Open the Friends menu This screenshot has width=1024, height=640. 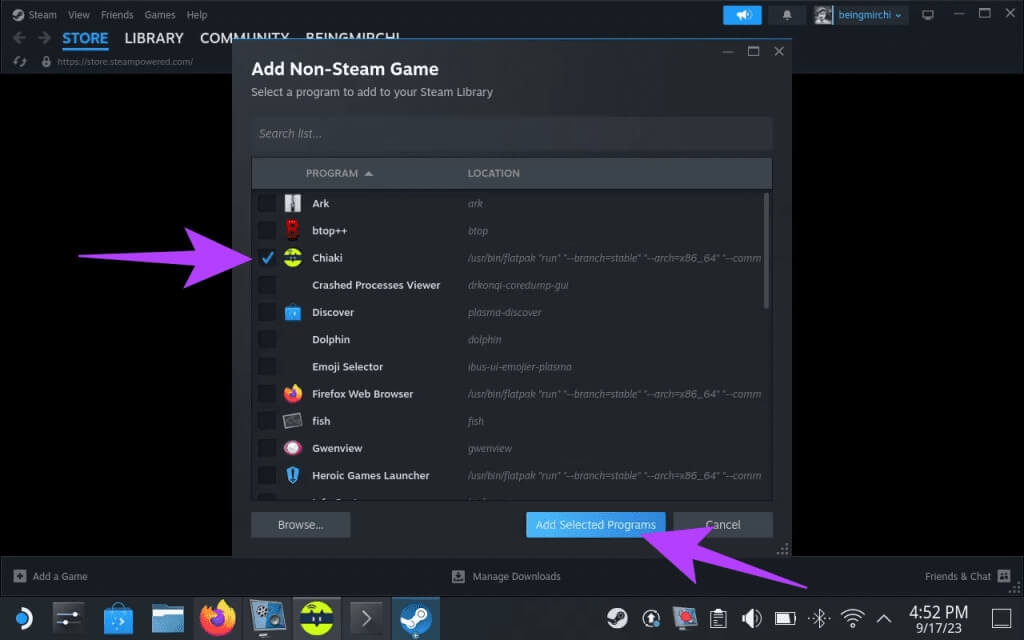pyautogui.click(x=117, y=14)
